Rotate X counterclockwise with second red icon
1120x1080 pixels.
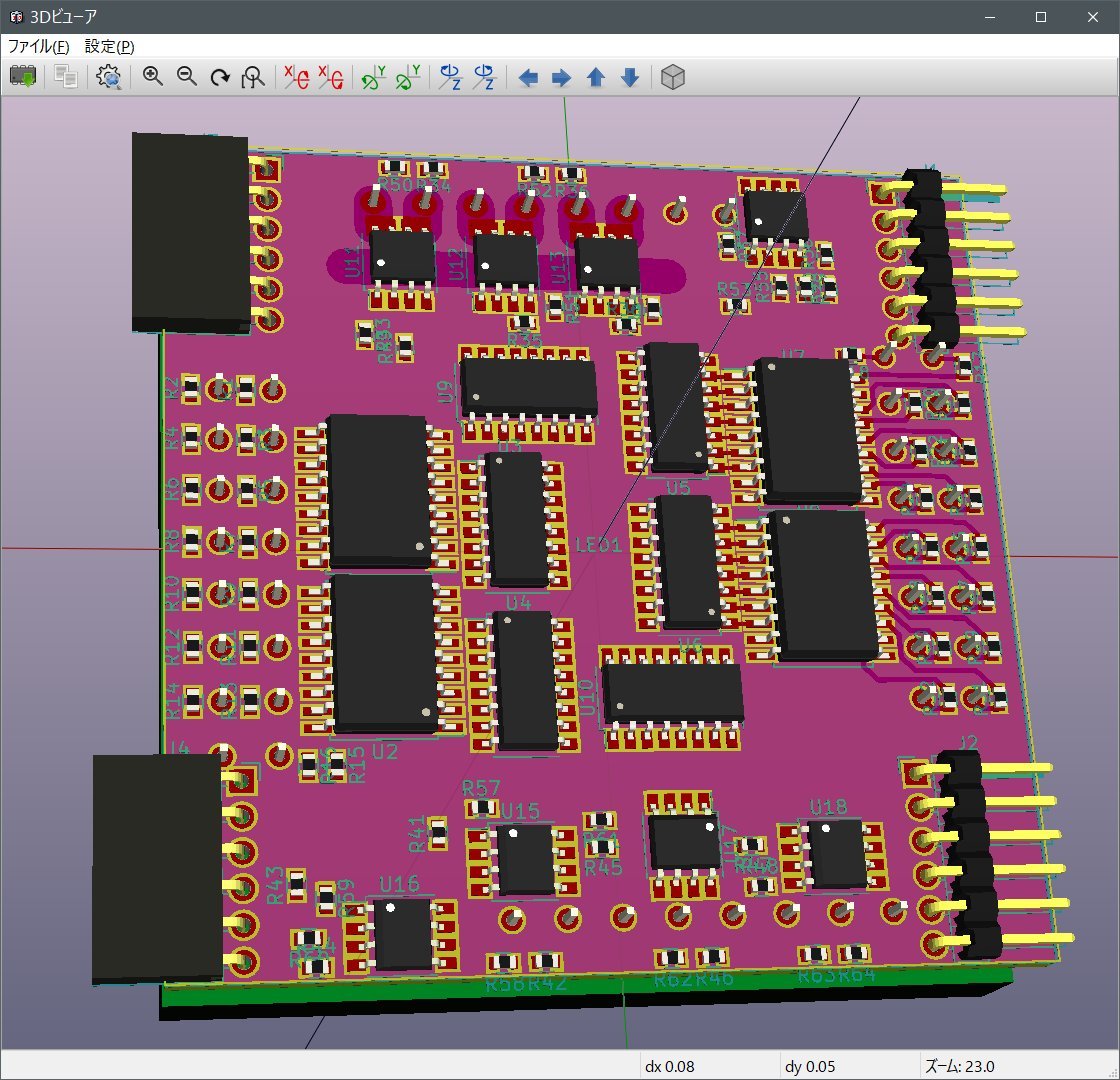(x=330, y=77)
